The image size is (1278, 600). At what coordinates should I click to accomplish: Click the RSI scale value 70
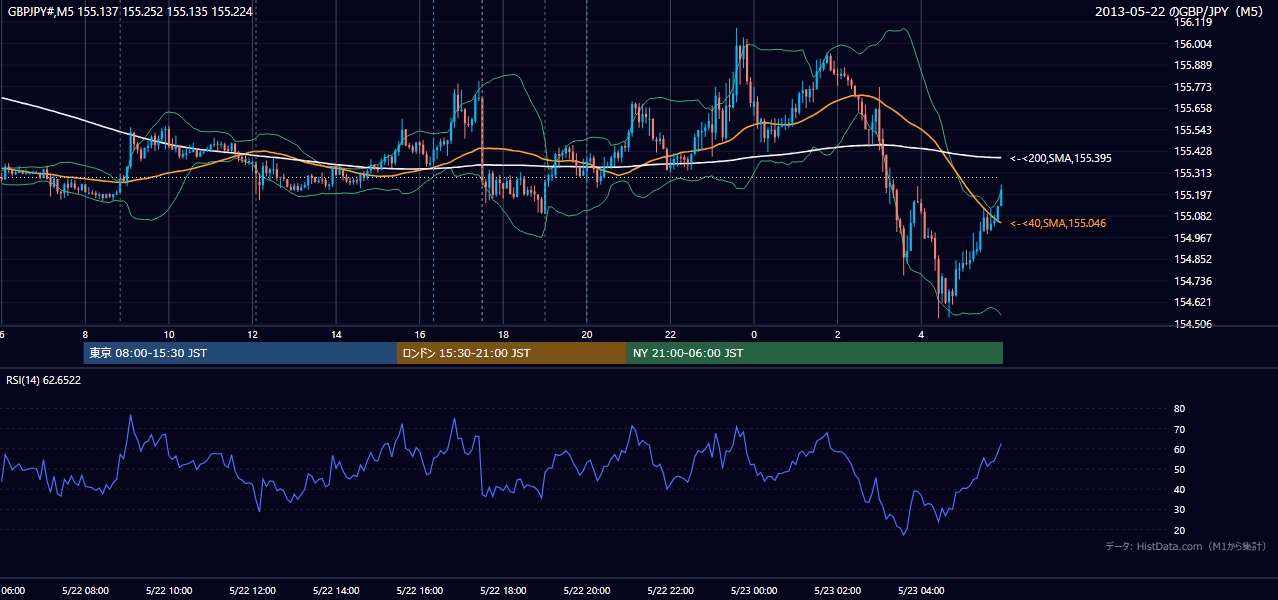coord(1180,429)
